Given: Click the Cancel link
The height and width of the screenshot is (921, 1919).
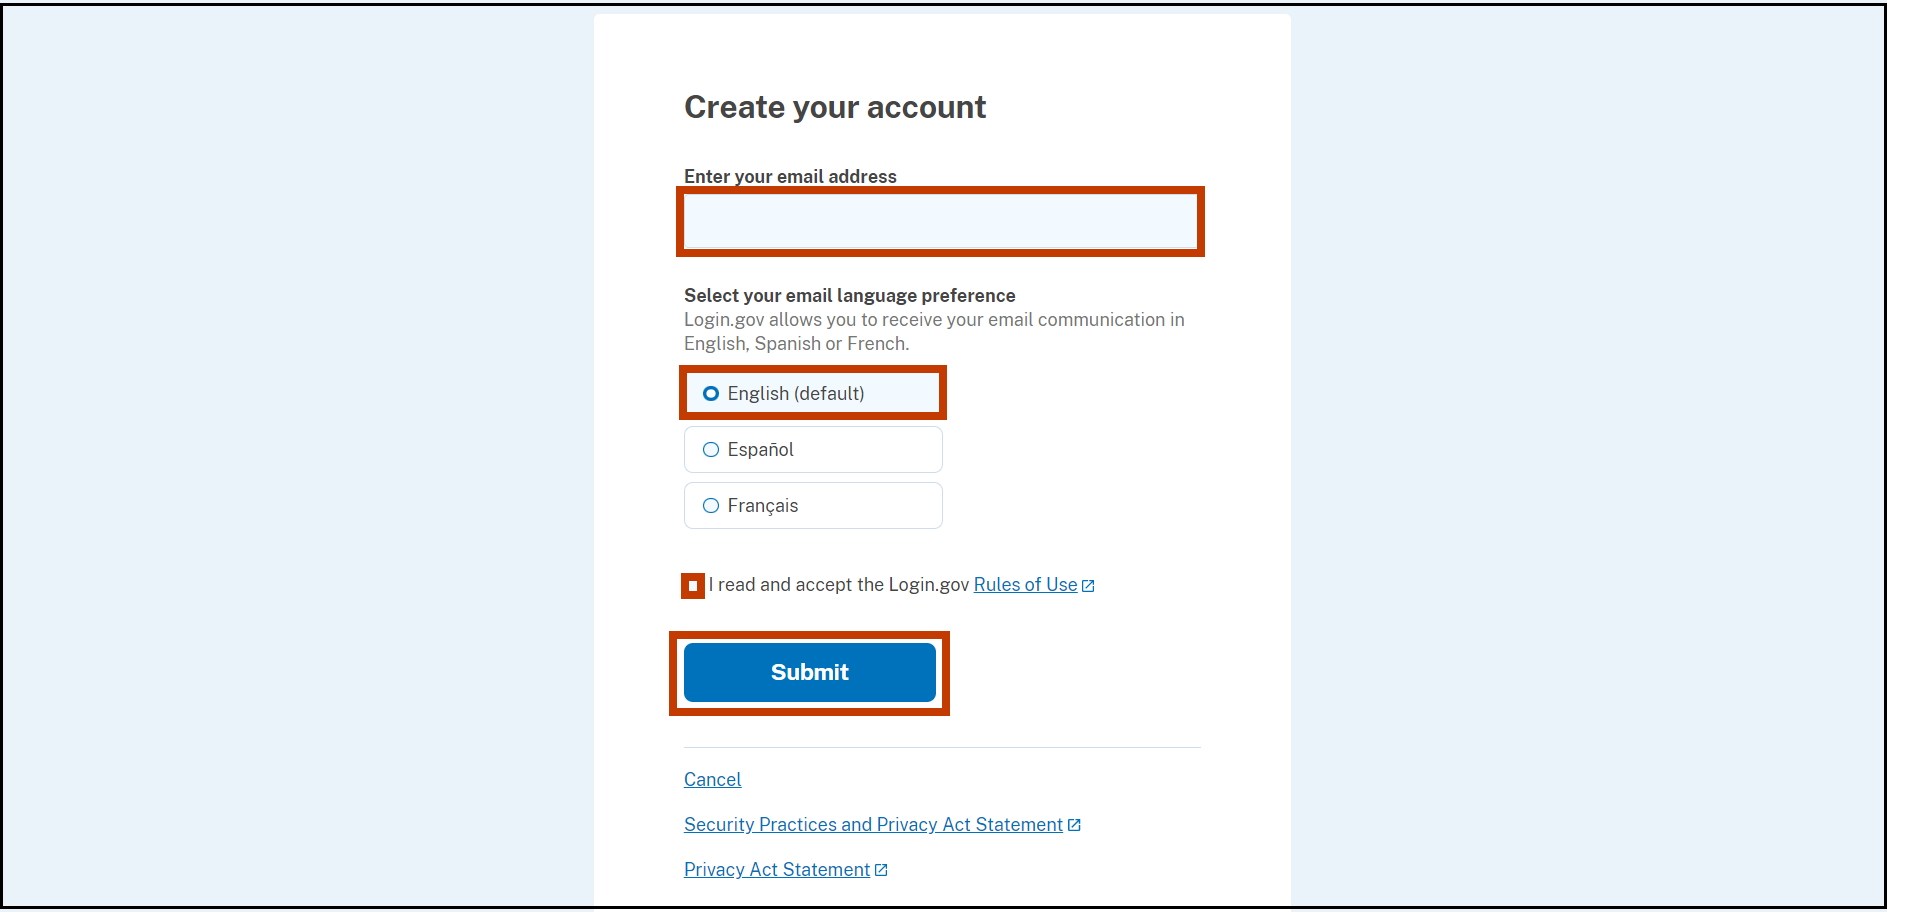Looking at the screenshot, I should (712, 779).
